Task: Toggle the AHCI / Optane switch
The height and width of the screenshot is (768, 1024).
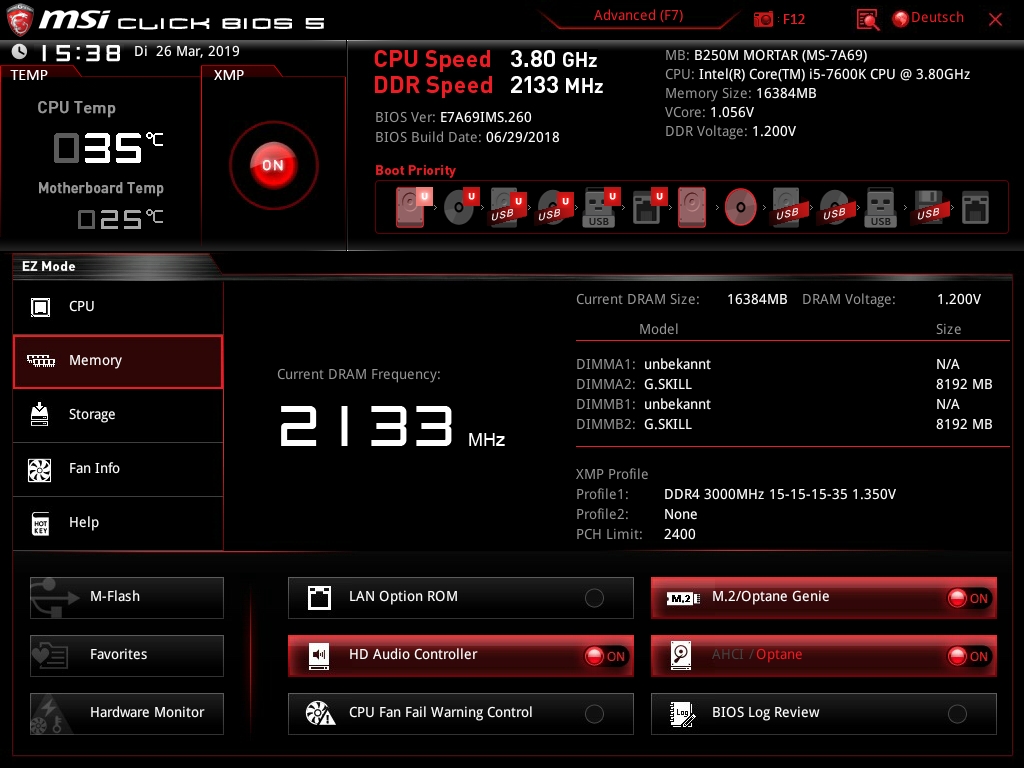Action: (969, 656)
